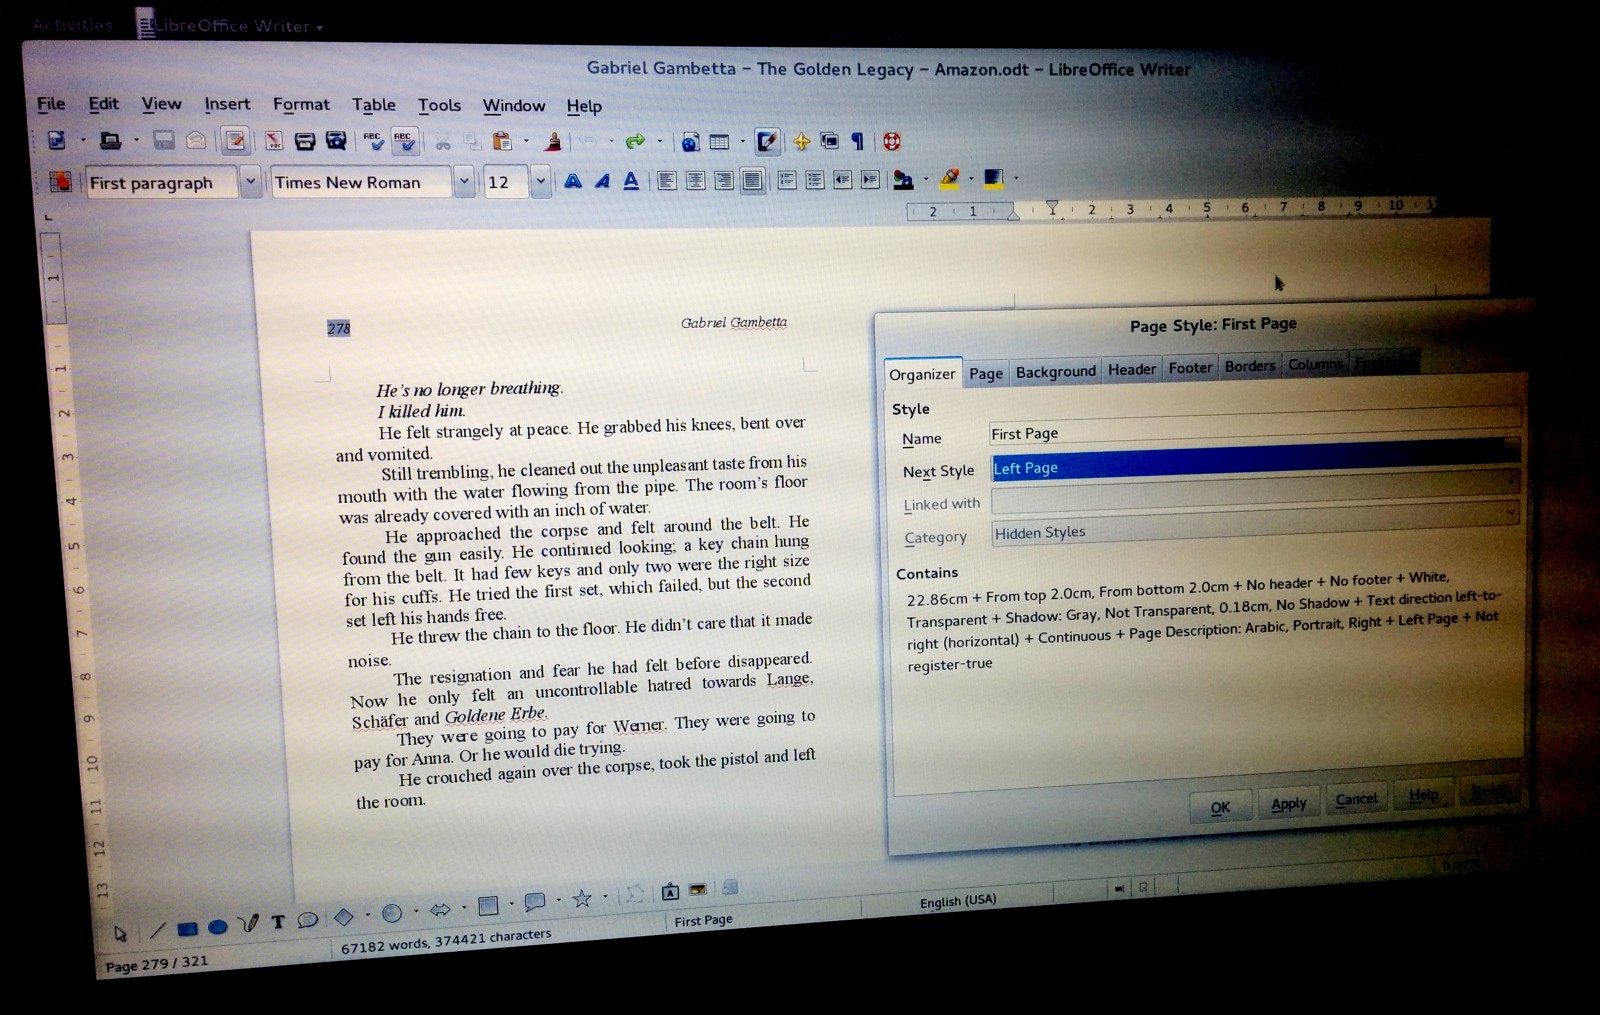
Task: Open the paragraph style dropdown arrow
Action: click(251, 182)
